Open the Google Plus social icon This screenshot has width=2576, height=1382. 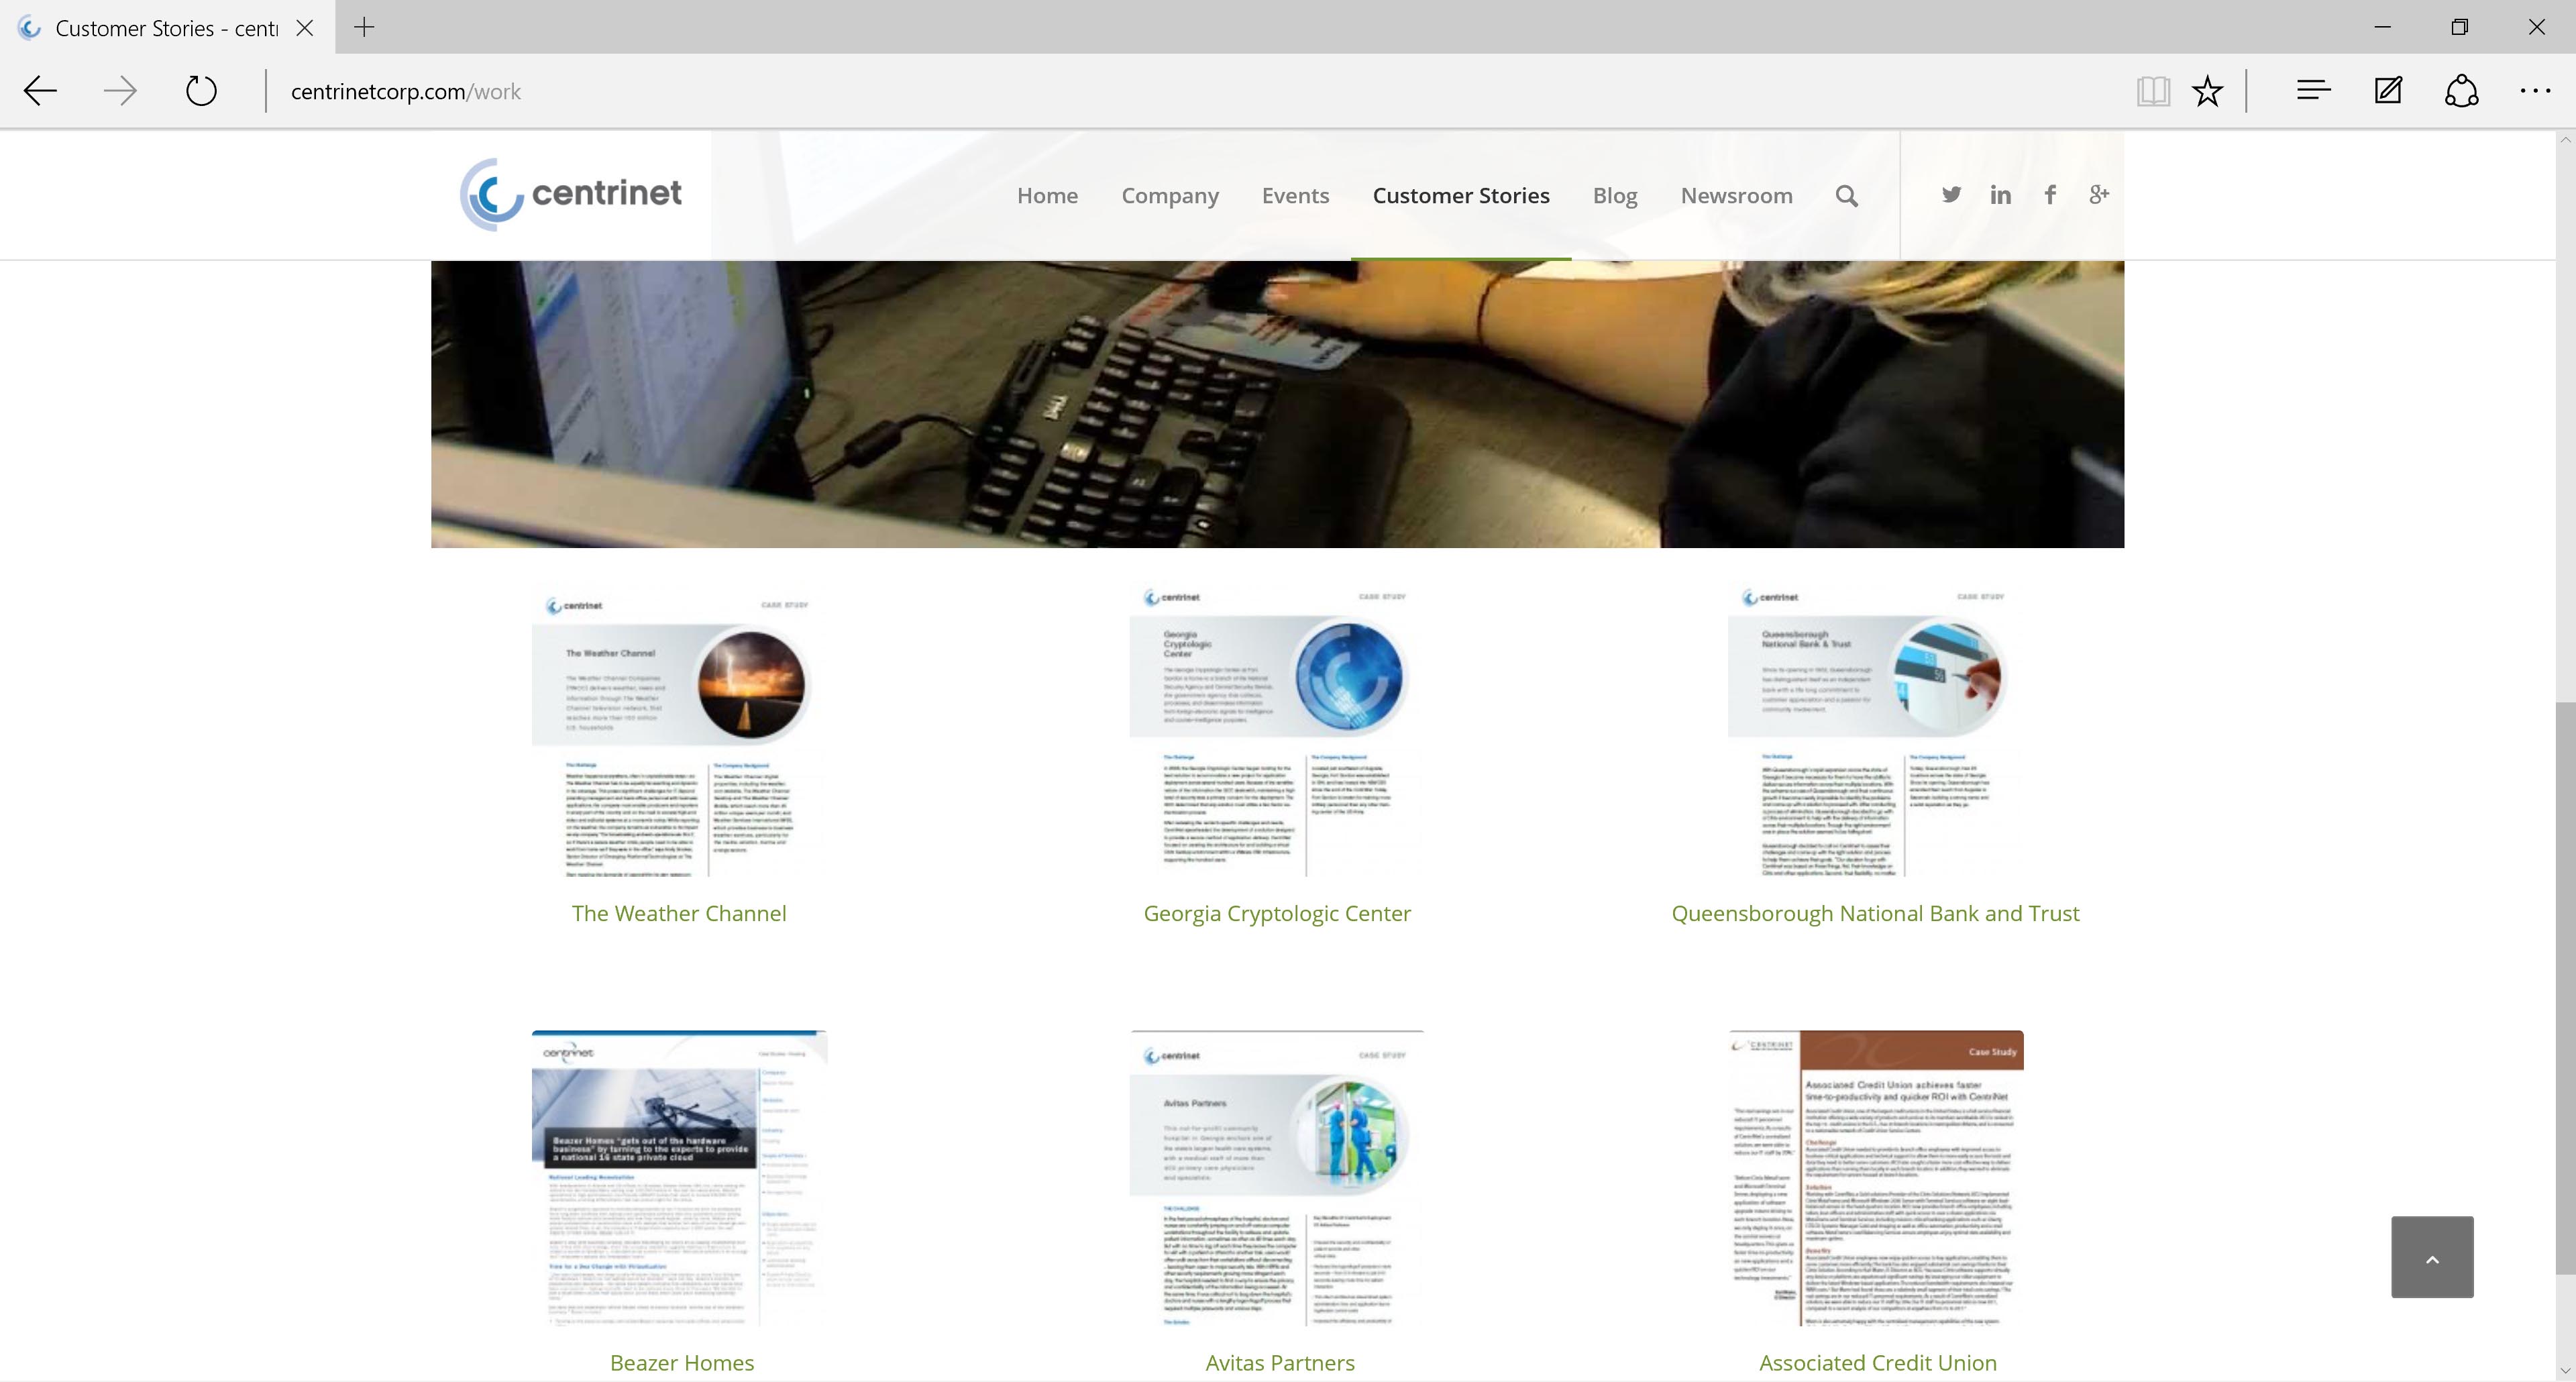(2099, 194)
